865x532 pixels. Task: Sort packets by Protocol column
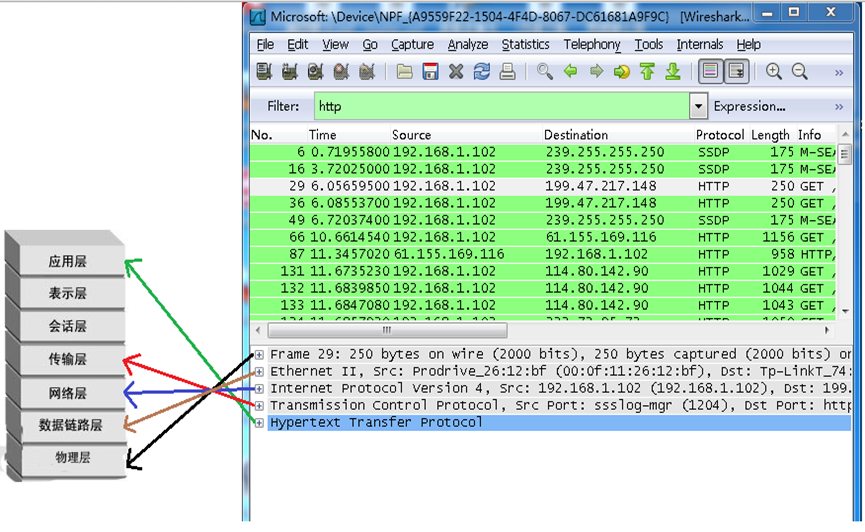(720, 135)
